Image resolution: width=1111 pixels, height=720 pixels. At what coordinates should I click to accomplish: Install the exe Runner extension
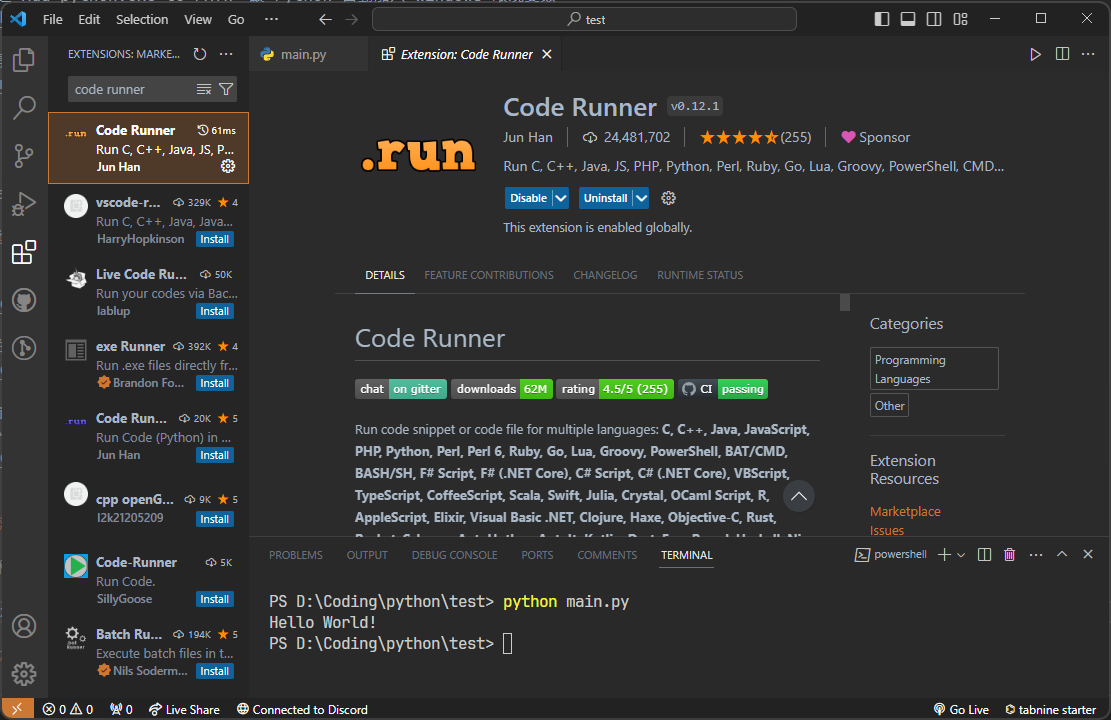tap(215, 383)
